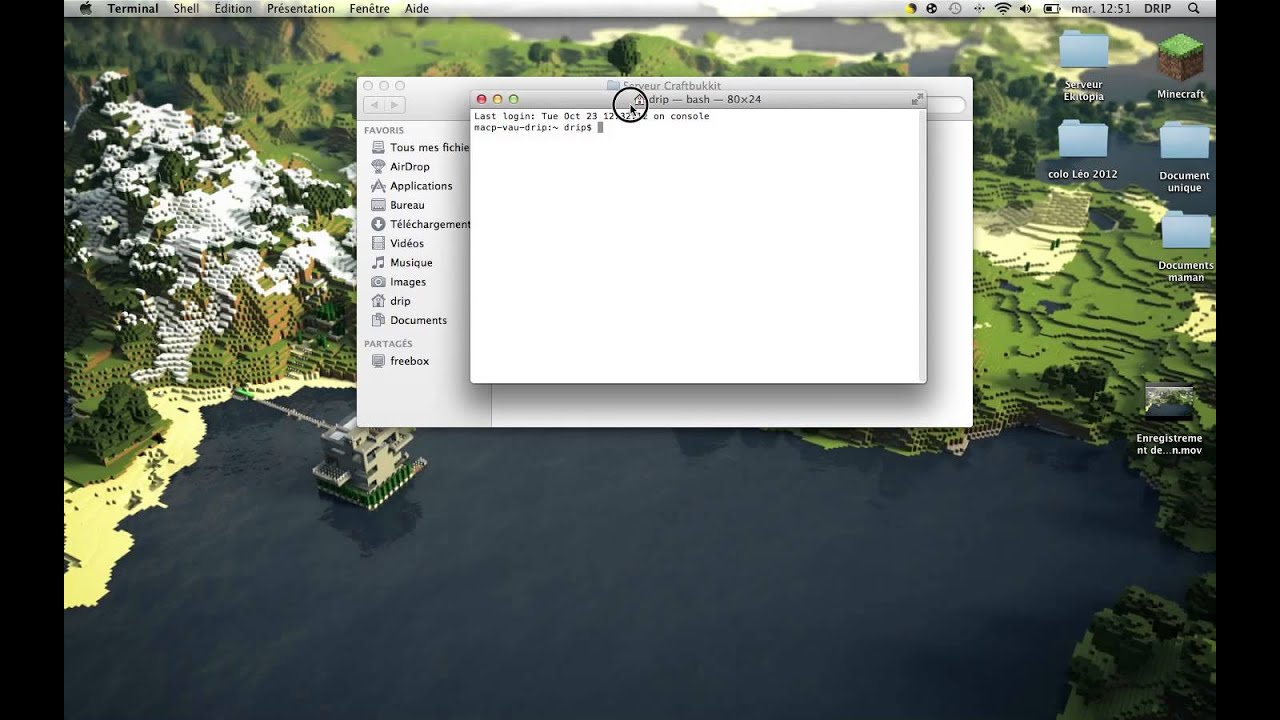Select Tous mes fichiers in Finder sidebar

[420, 147]
